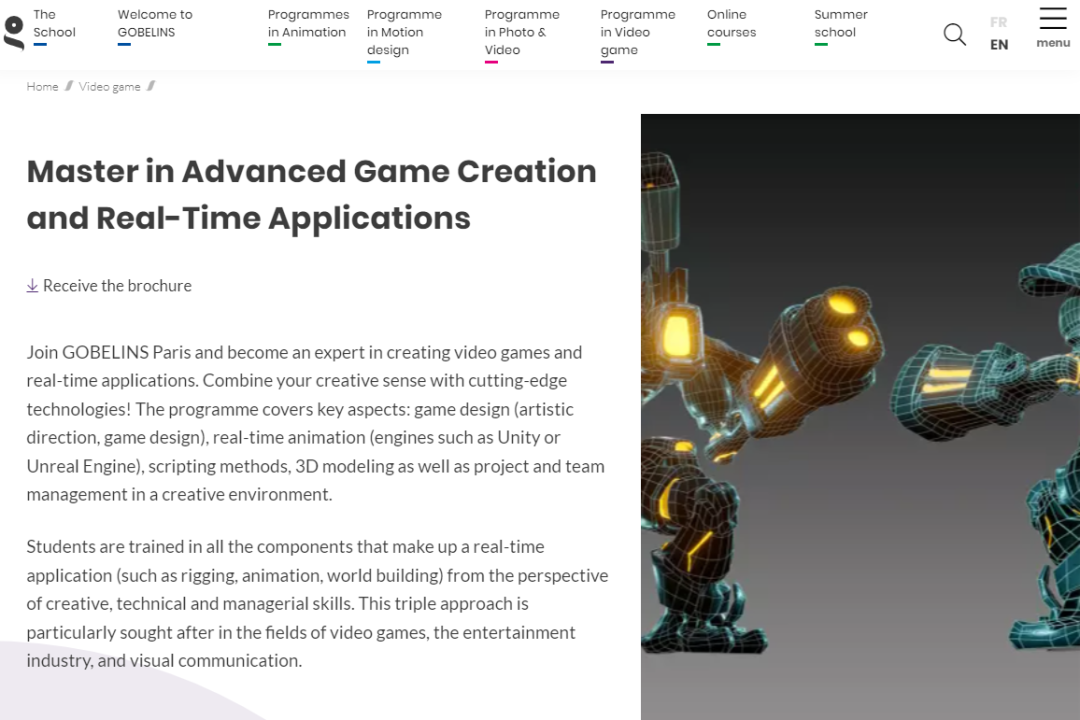Viewport: 1080px width, 720px height.
Task: Open Welcome to GOBELINS menu
Action: tap(155, 23)
